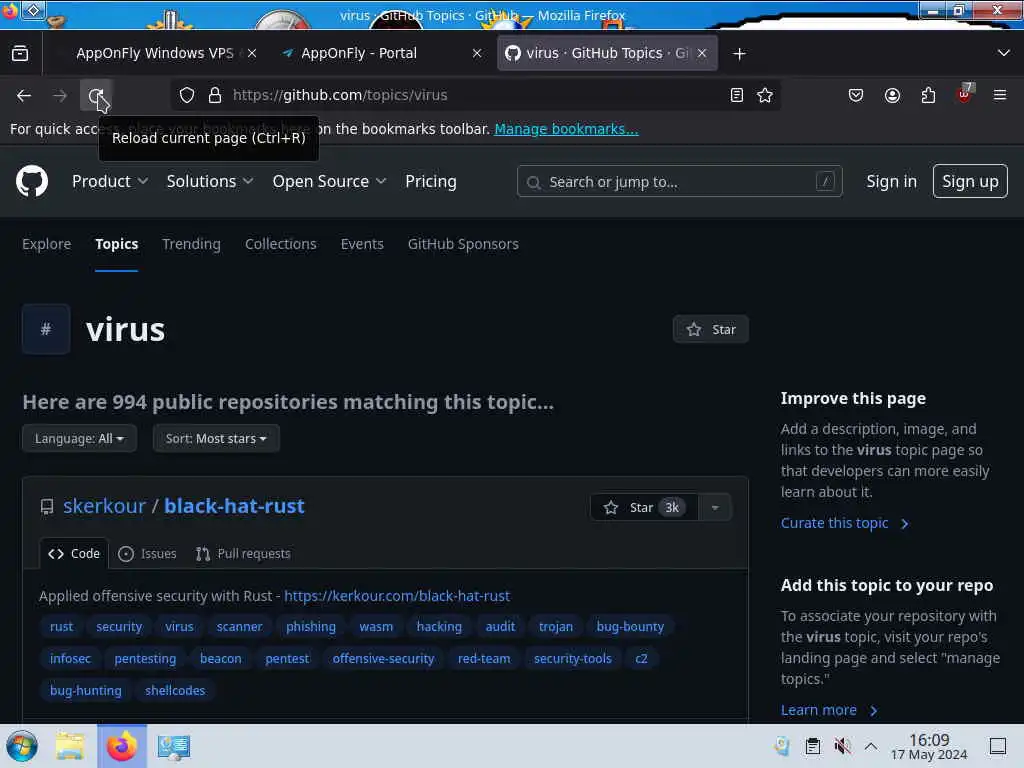Screen dimensions: 1024x768
Task: Select the Topics tab
Action: pyautogui.click(x=116, y=244)
